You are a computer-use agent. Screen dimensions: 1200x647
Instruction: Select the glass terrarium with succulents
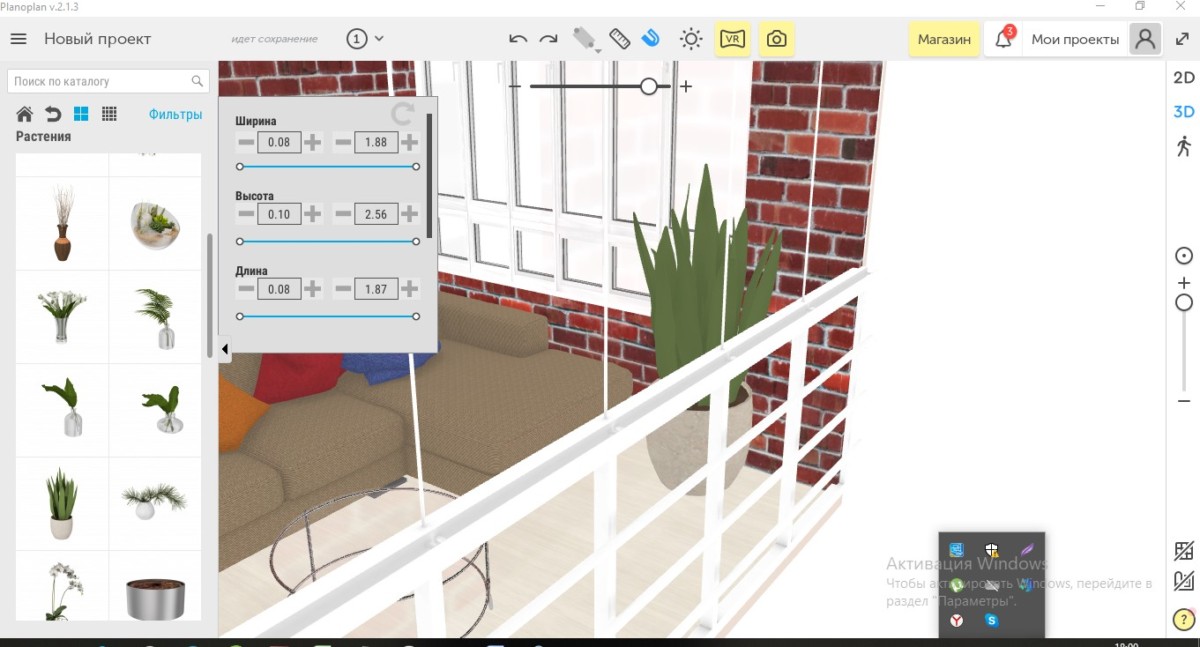155,223
